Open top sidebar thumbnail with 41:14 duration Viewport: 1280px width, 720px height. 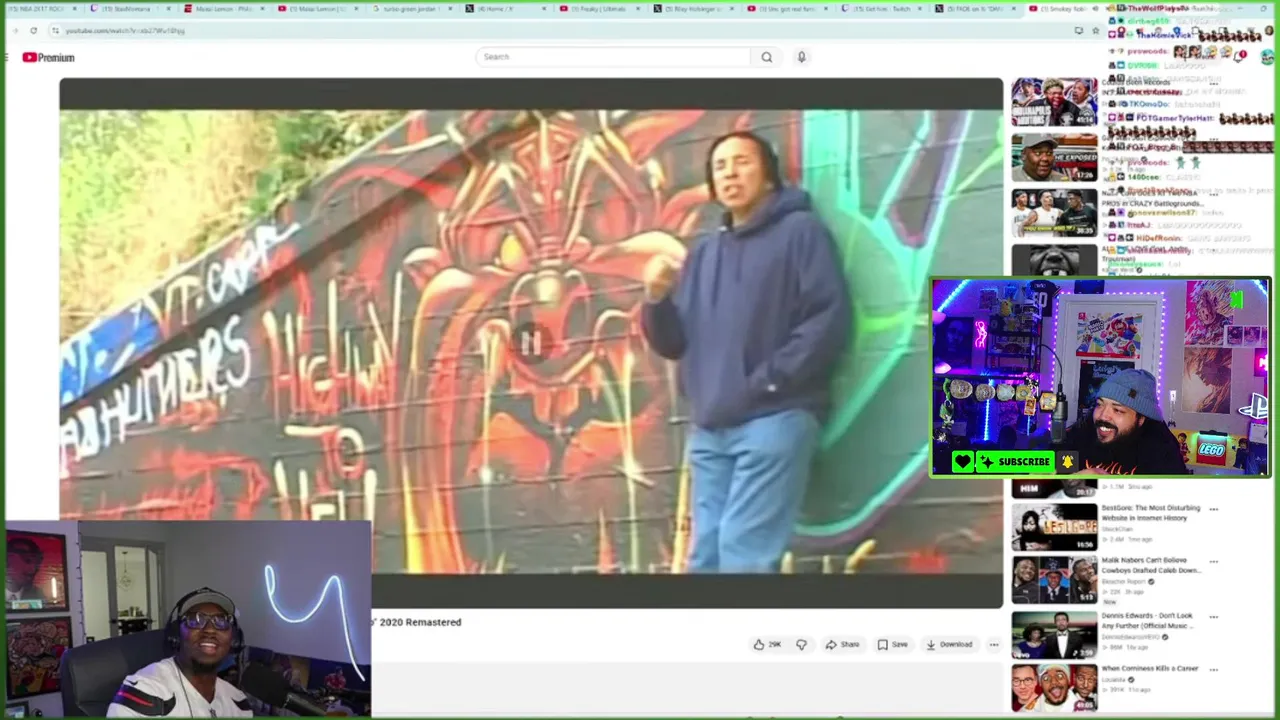[x=1054, y=102]
